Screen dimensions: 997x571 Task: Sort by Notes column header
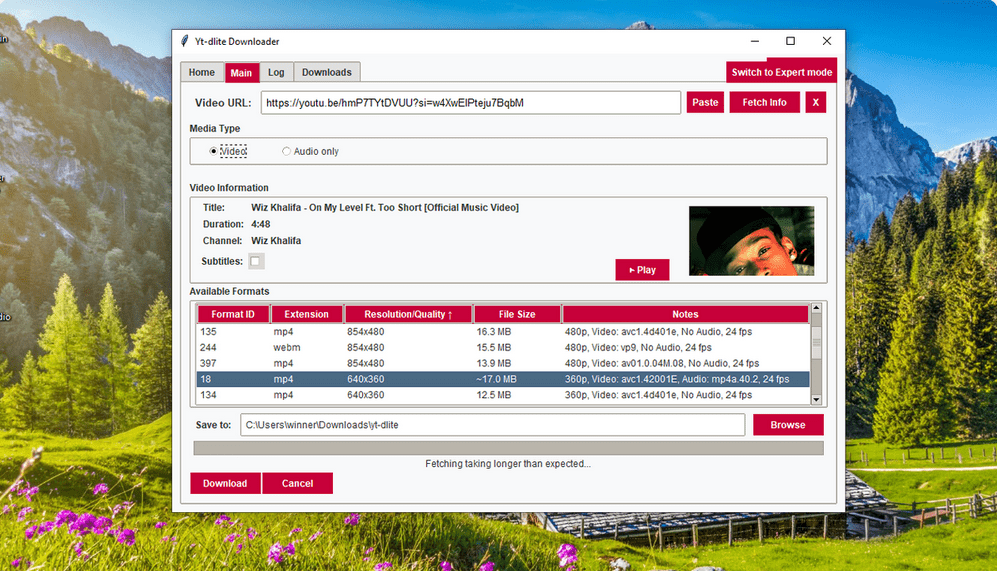click(x=685, y=314)
